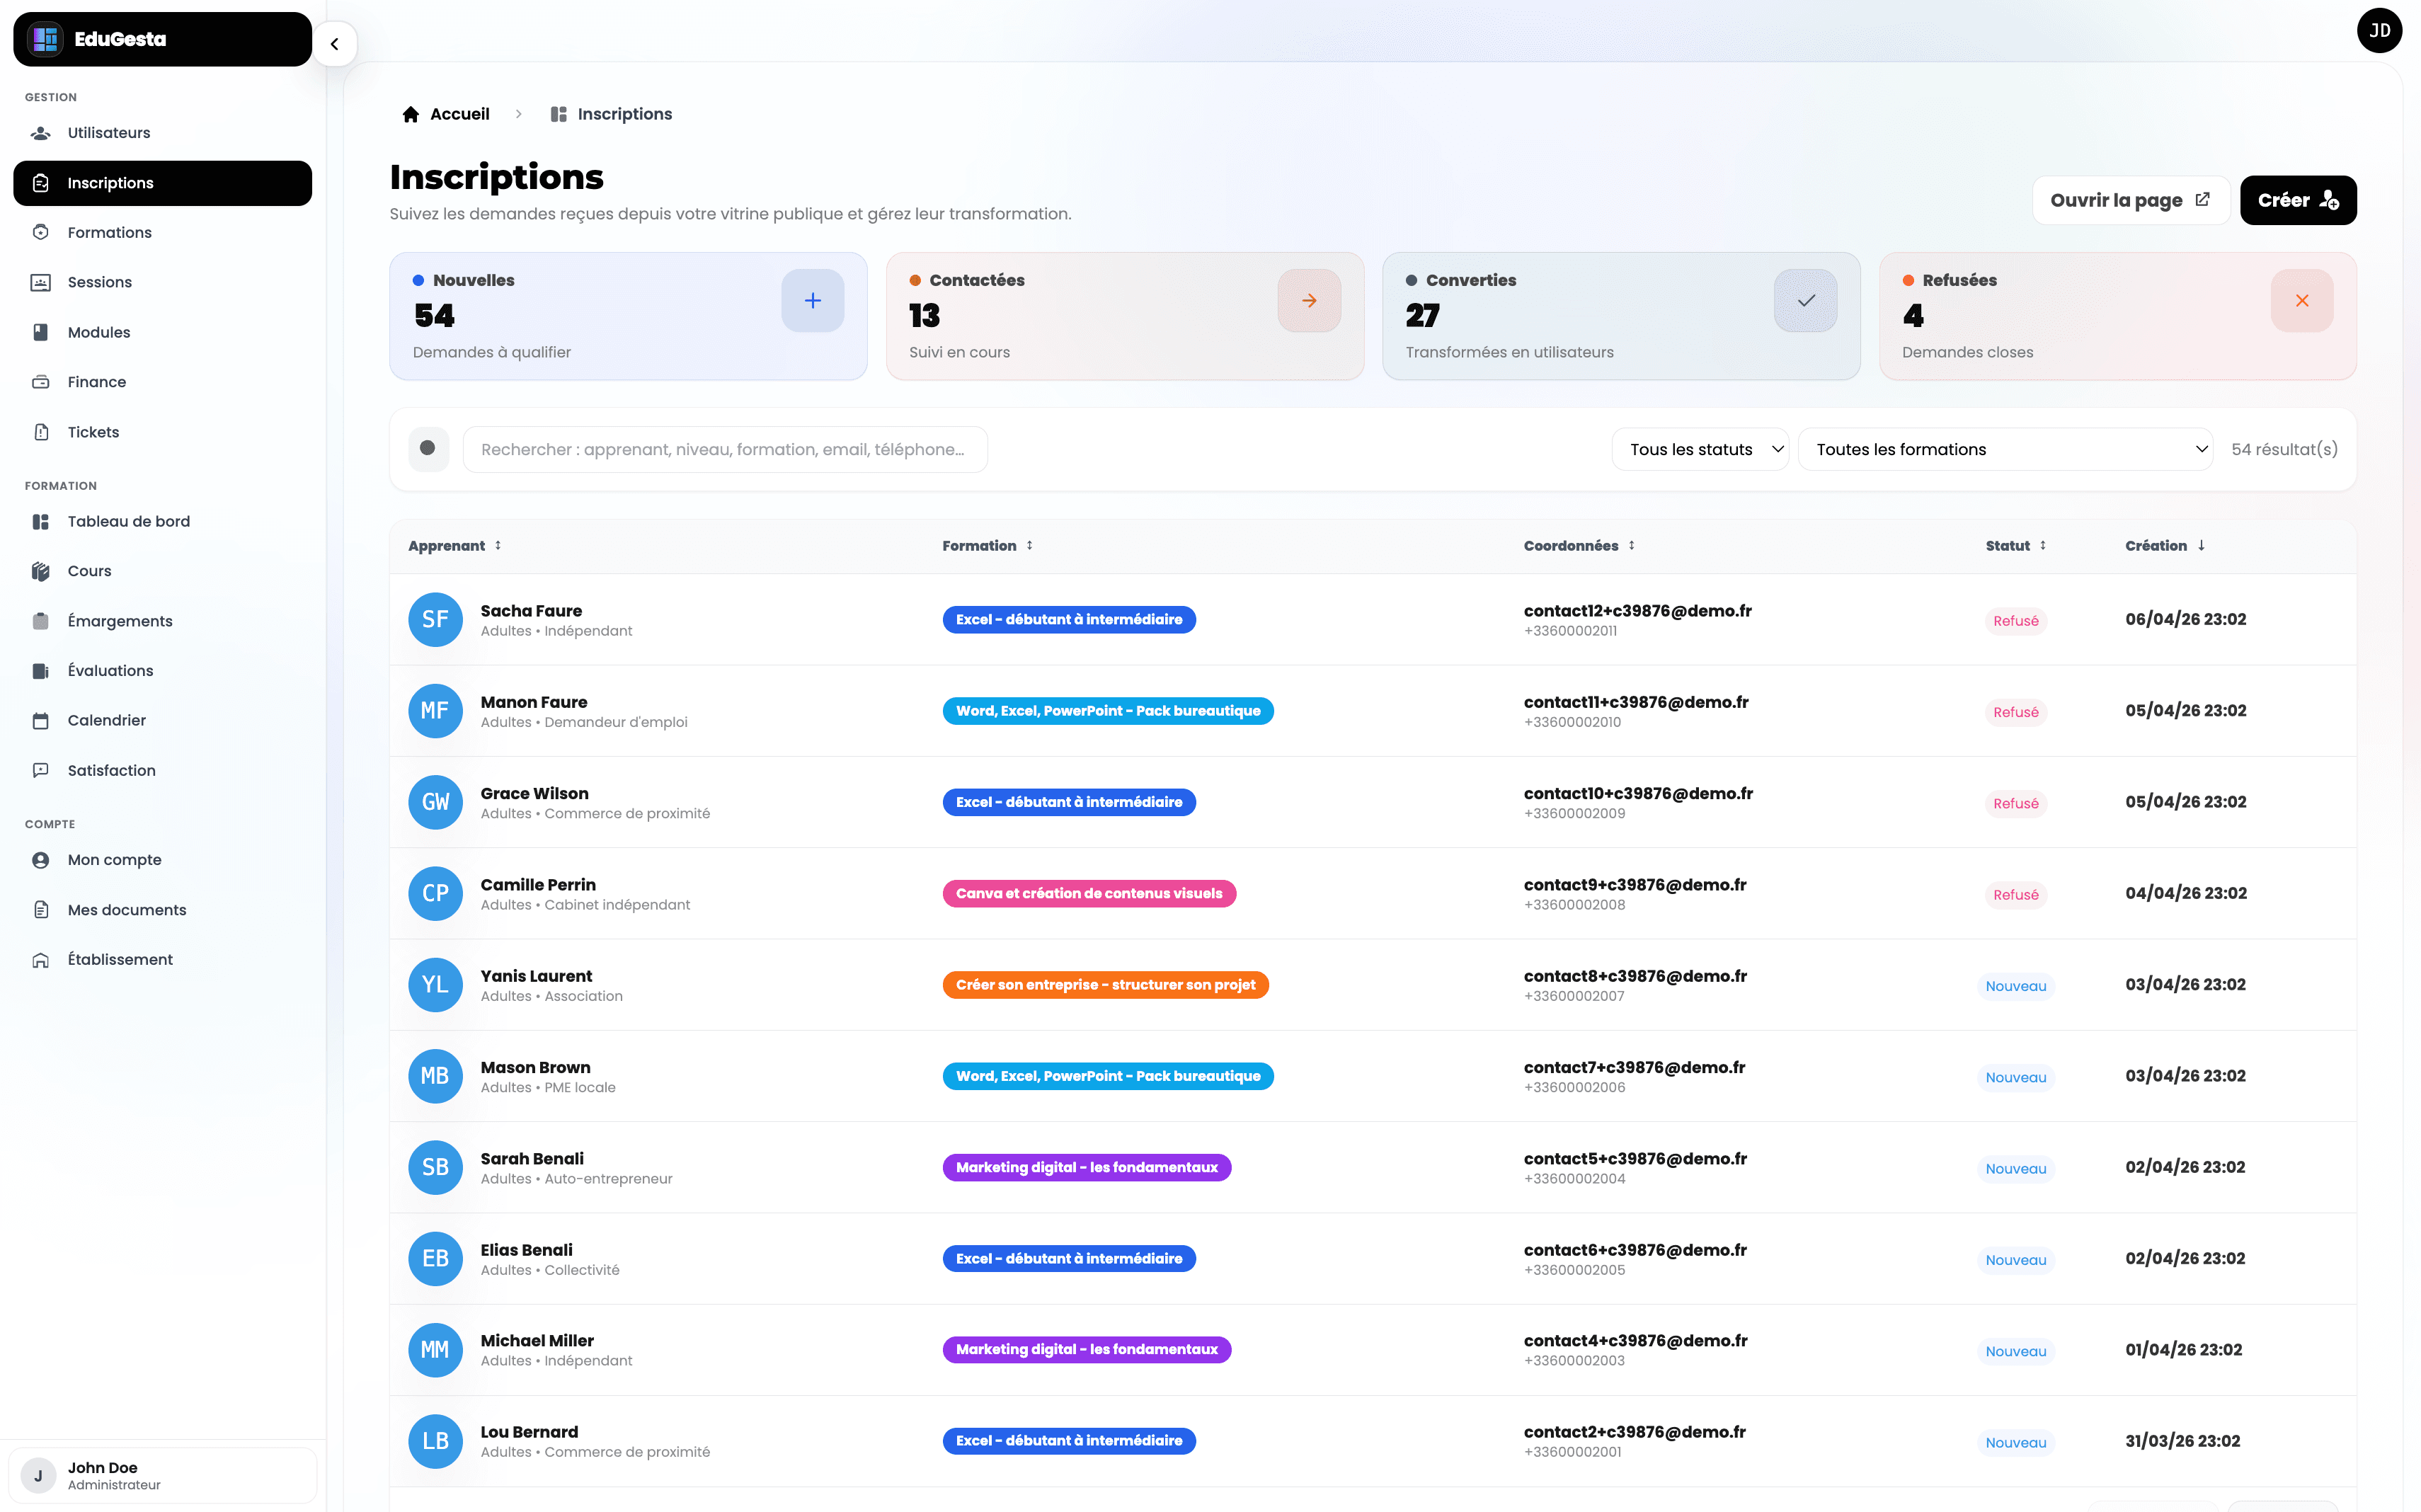Go to Émargements in sidebar
Image resolution: width=2421 pixels, height=1512 pixels.
[x=120, y=621]
